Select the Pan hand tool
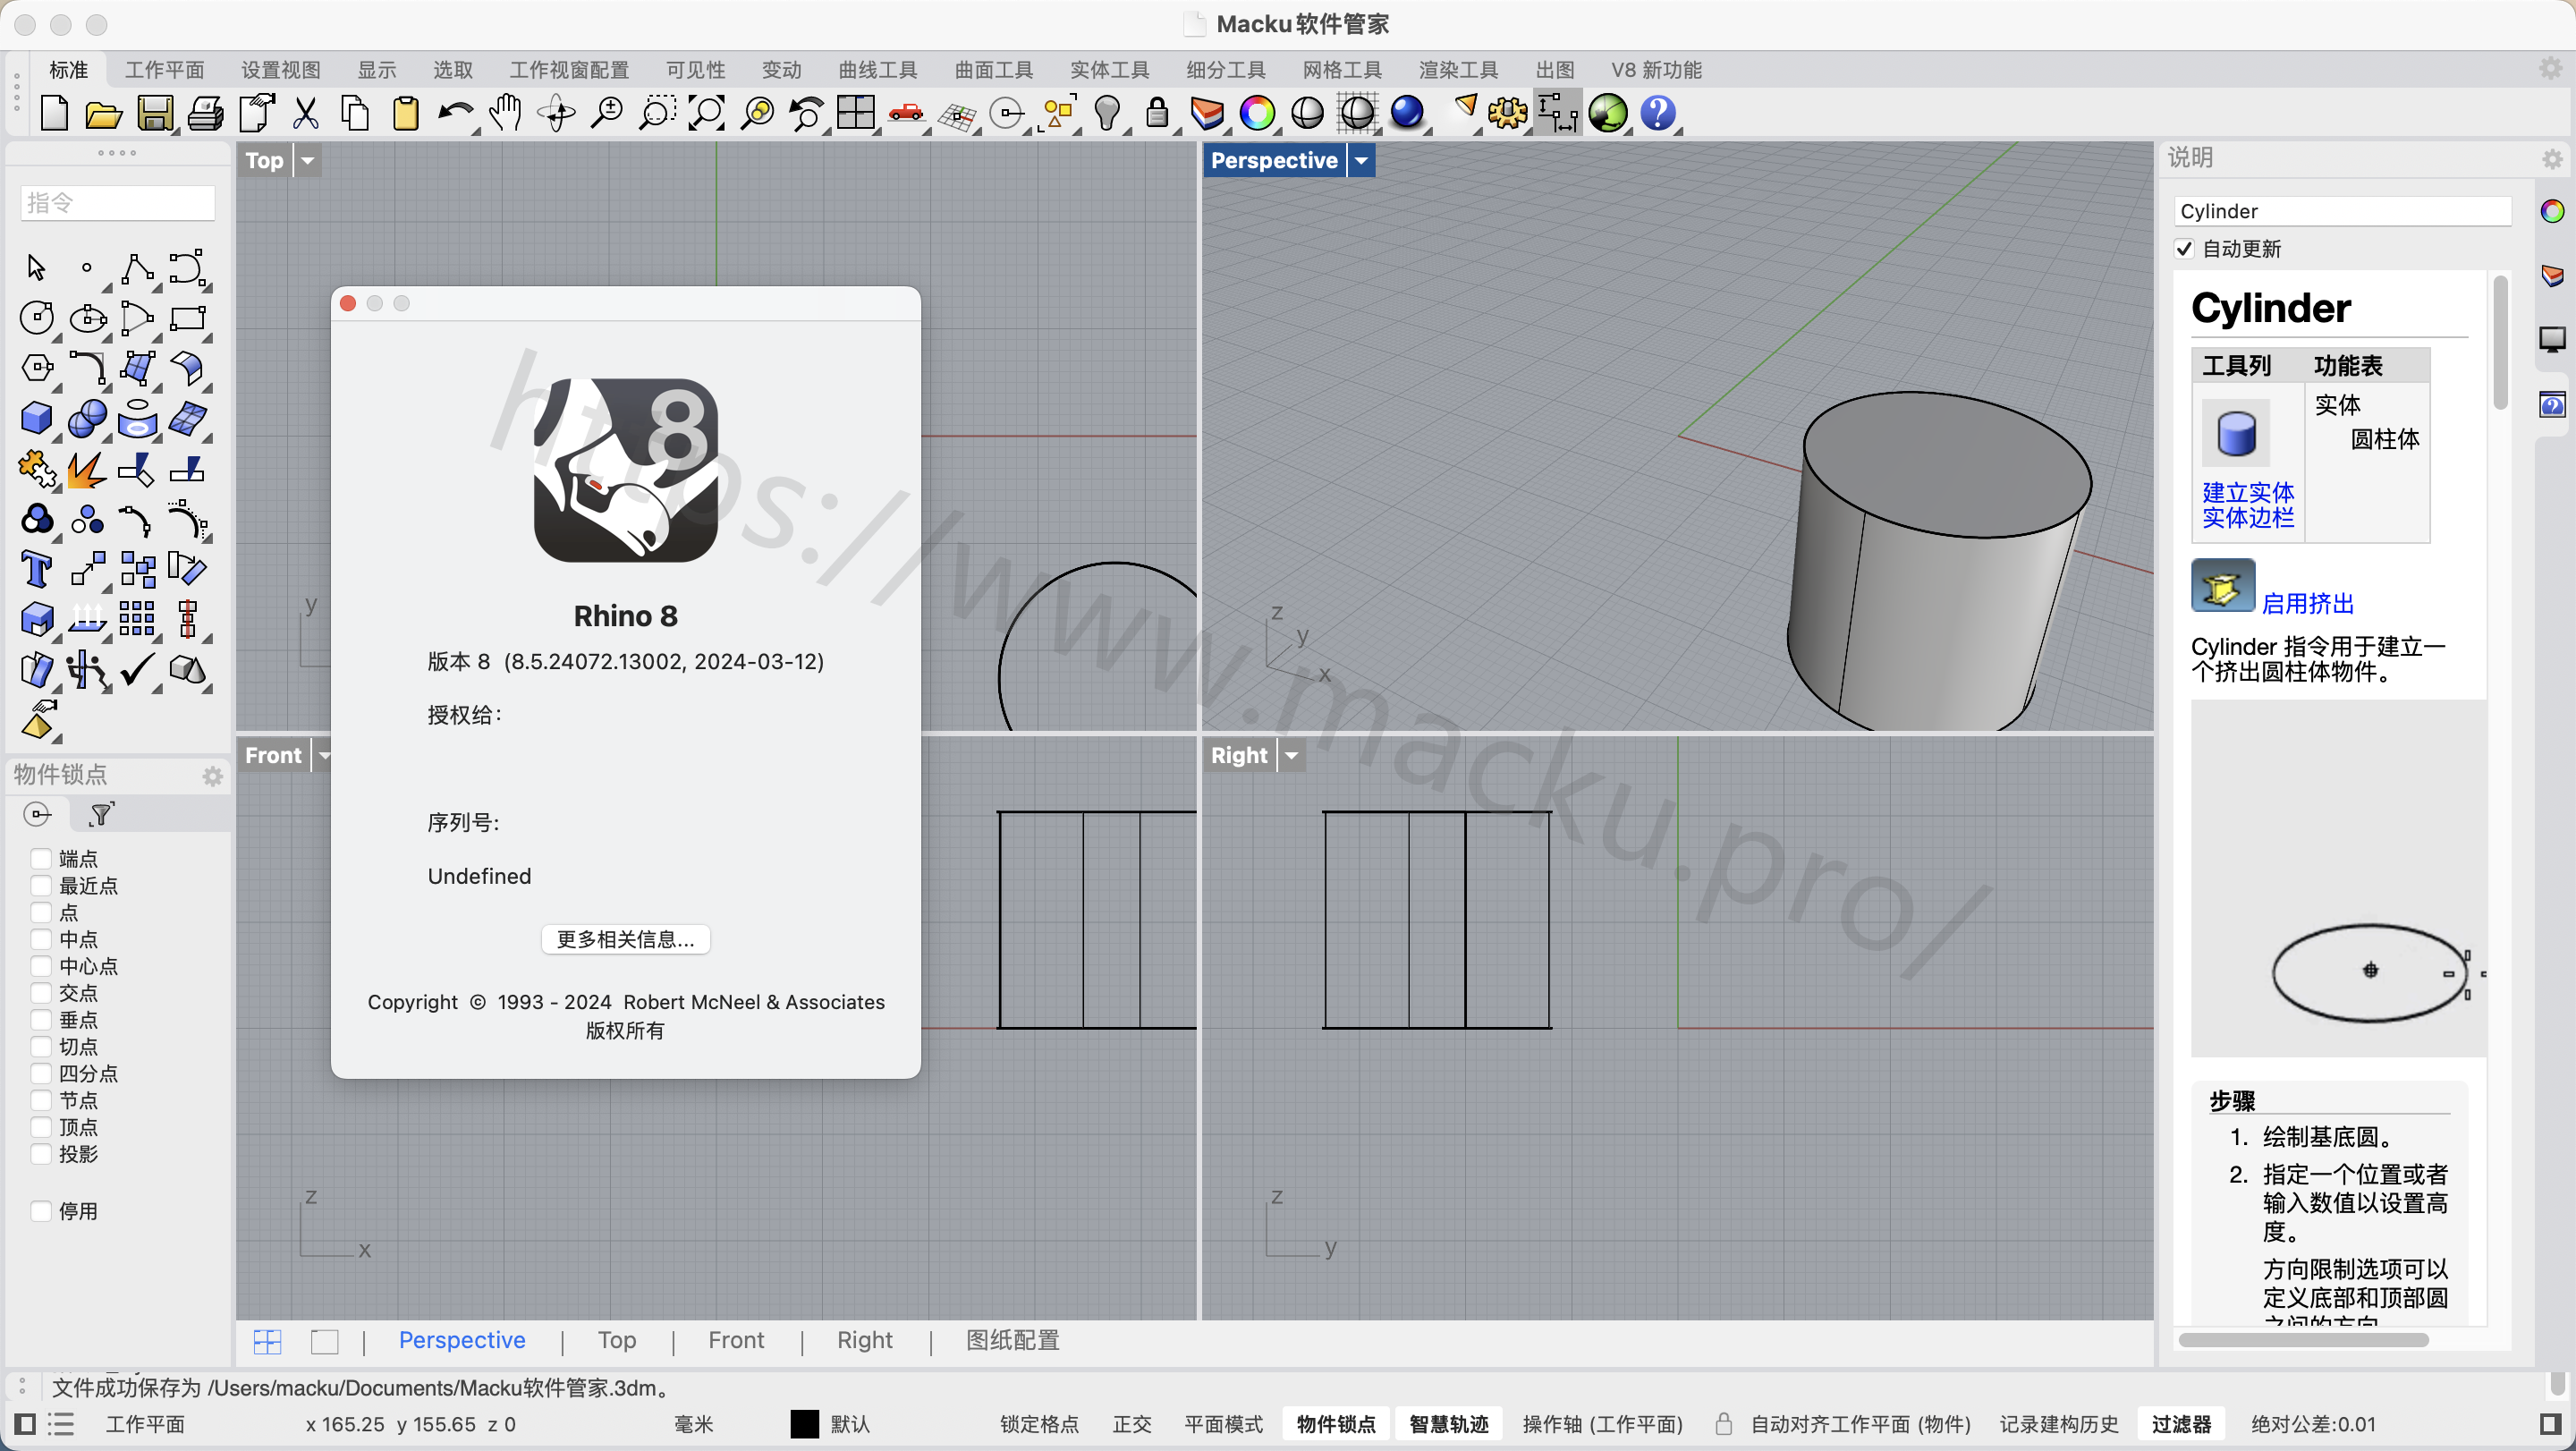 [x=507, y=113]
